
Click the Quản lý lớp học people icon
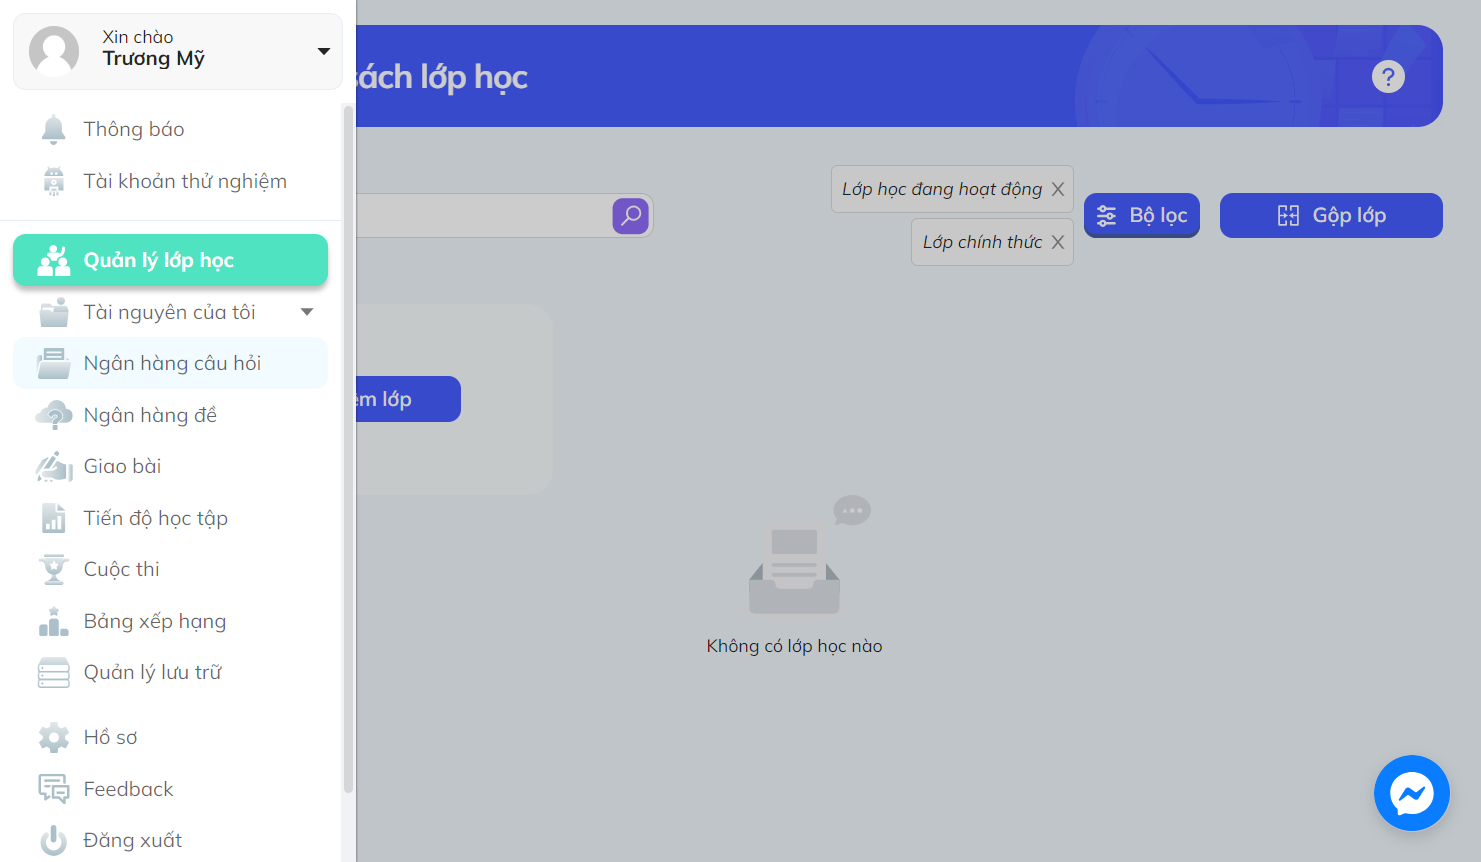point(54,260)
